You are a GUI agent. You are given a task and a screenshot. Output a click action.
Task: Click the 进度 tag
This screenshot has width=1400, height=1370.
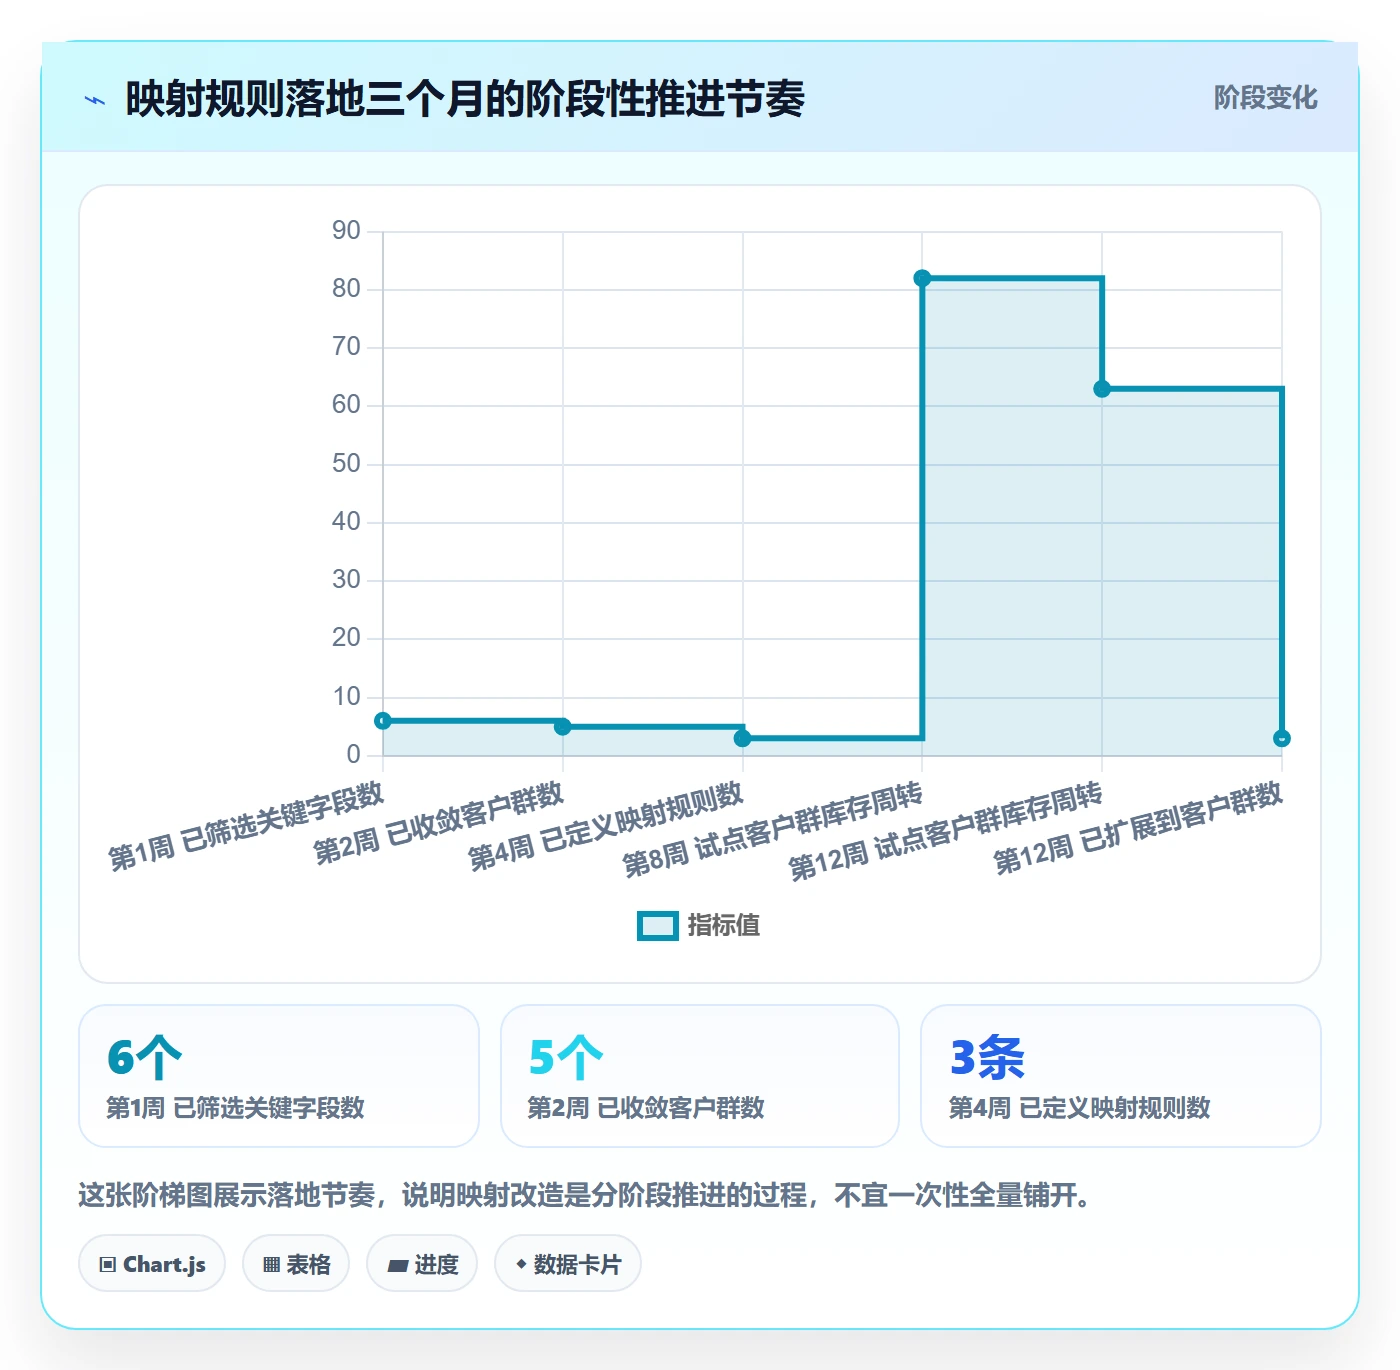pyautogui.click(x=422, y=1264)
